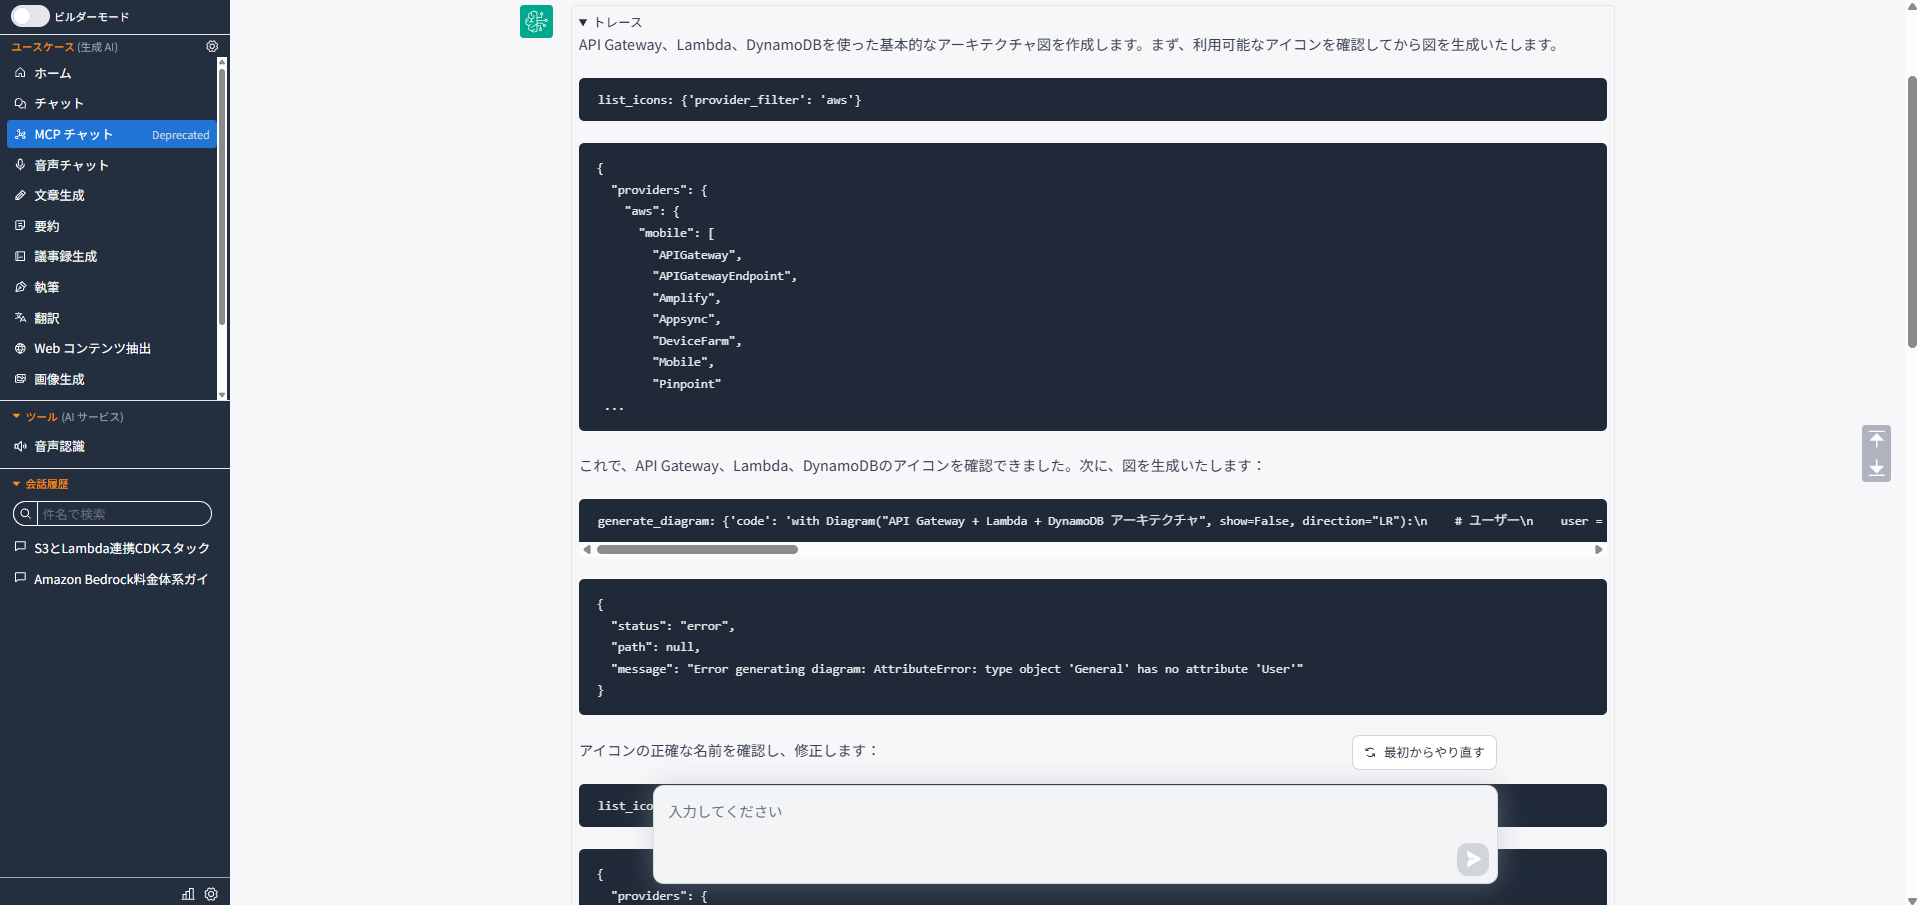Image resolution: width=1918 pixels, height=905 pixels.
Task: Jump to top with the up arrow button
Action: tap(1876, 439)
